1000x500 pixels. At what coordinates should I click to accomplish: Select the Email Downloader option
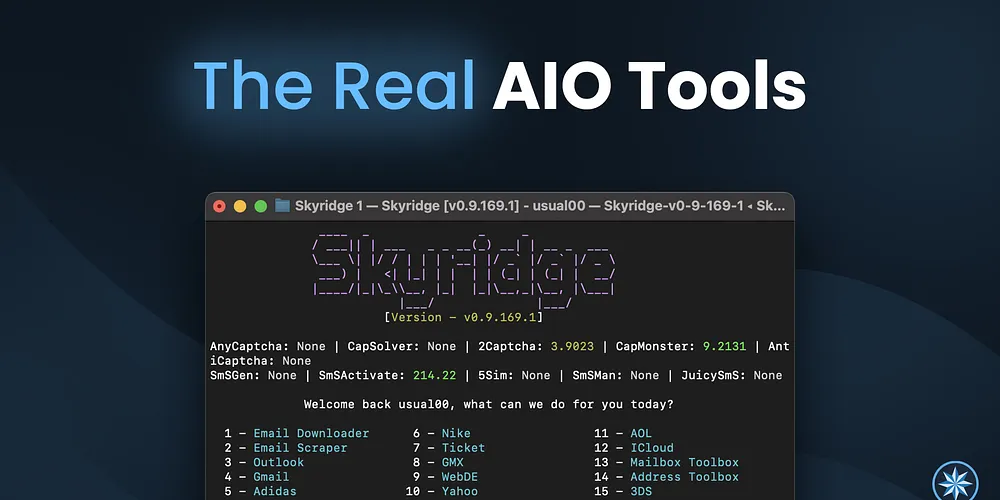(310, 433)
